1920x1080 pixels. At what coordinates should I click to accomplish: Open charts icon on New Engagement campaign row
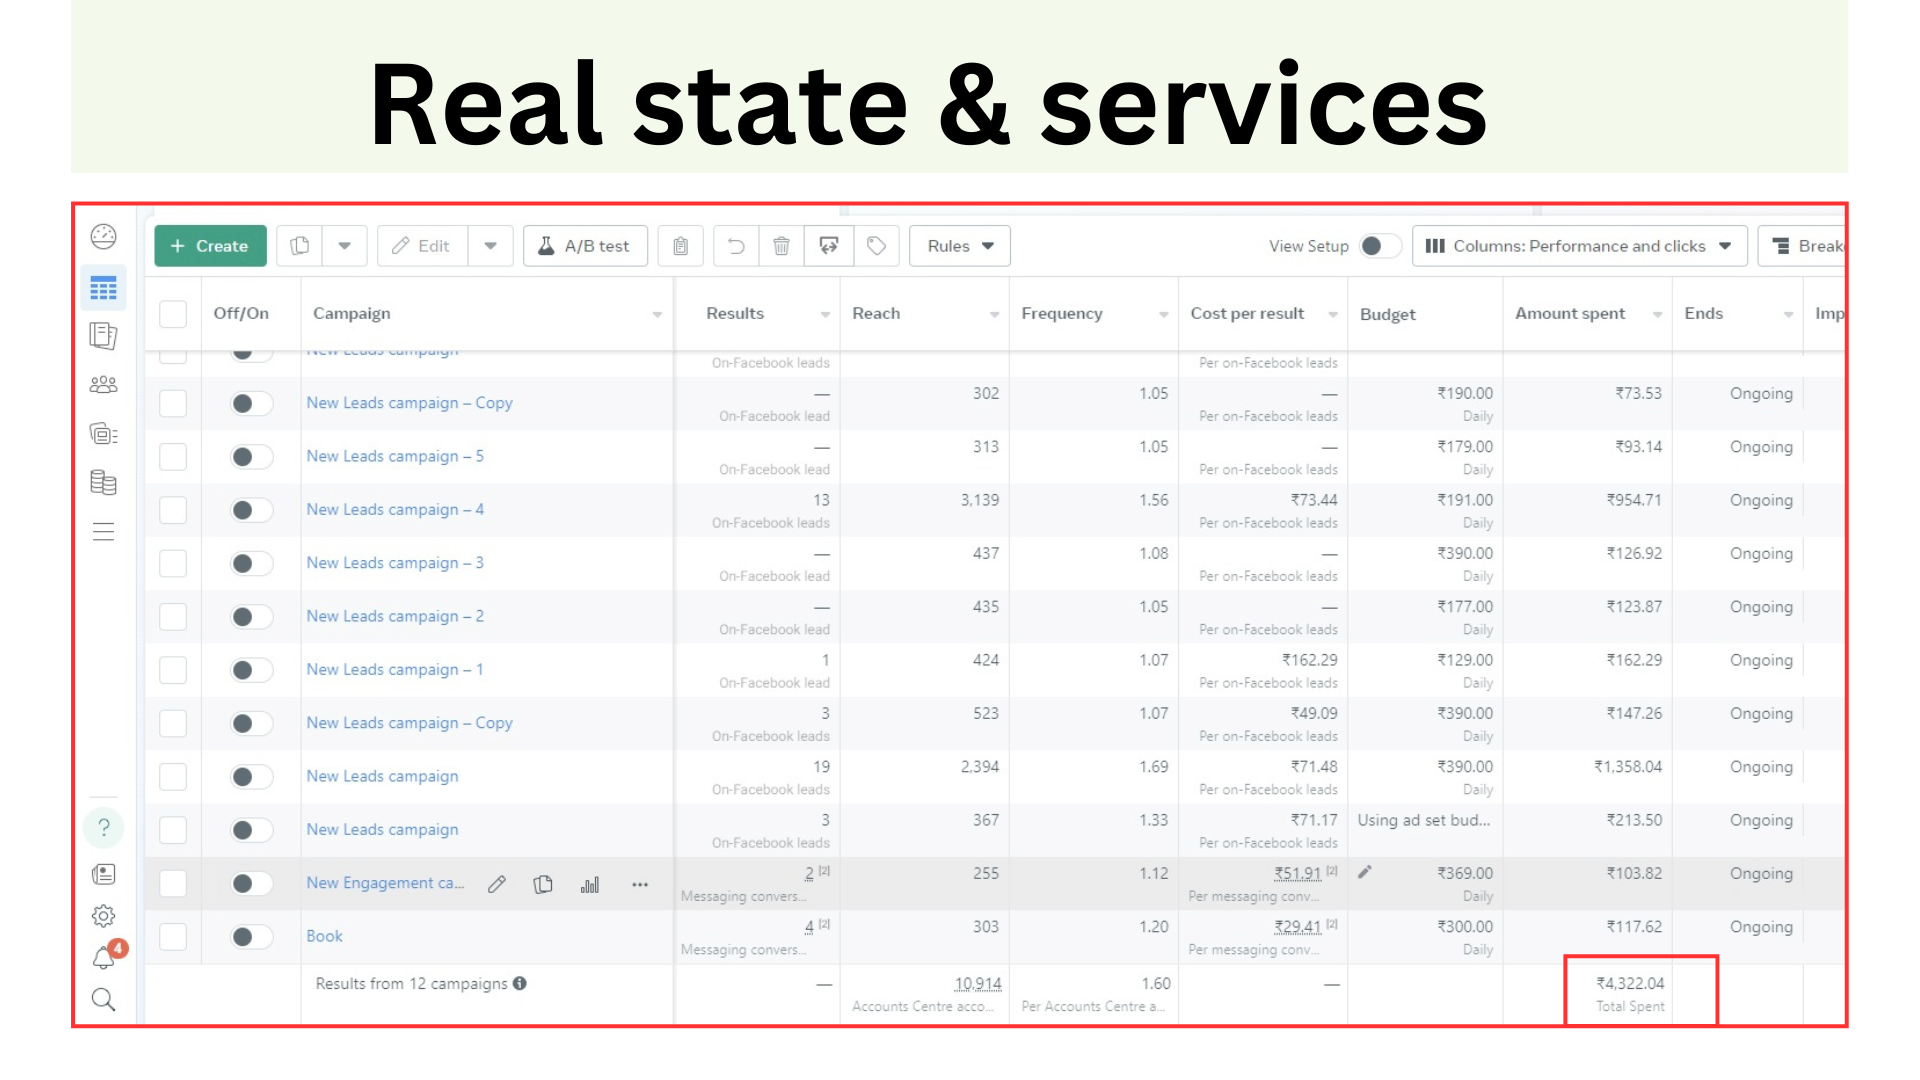point(590,884)
